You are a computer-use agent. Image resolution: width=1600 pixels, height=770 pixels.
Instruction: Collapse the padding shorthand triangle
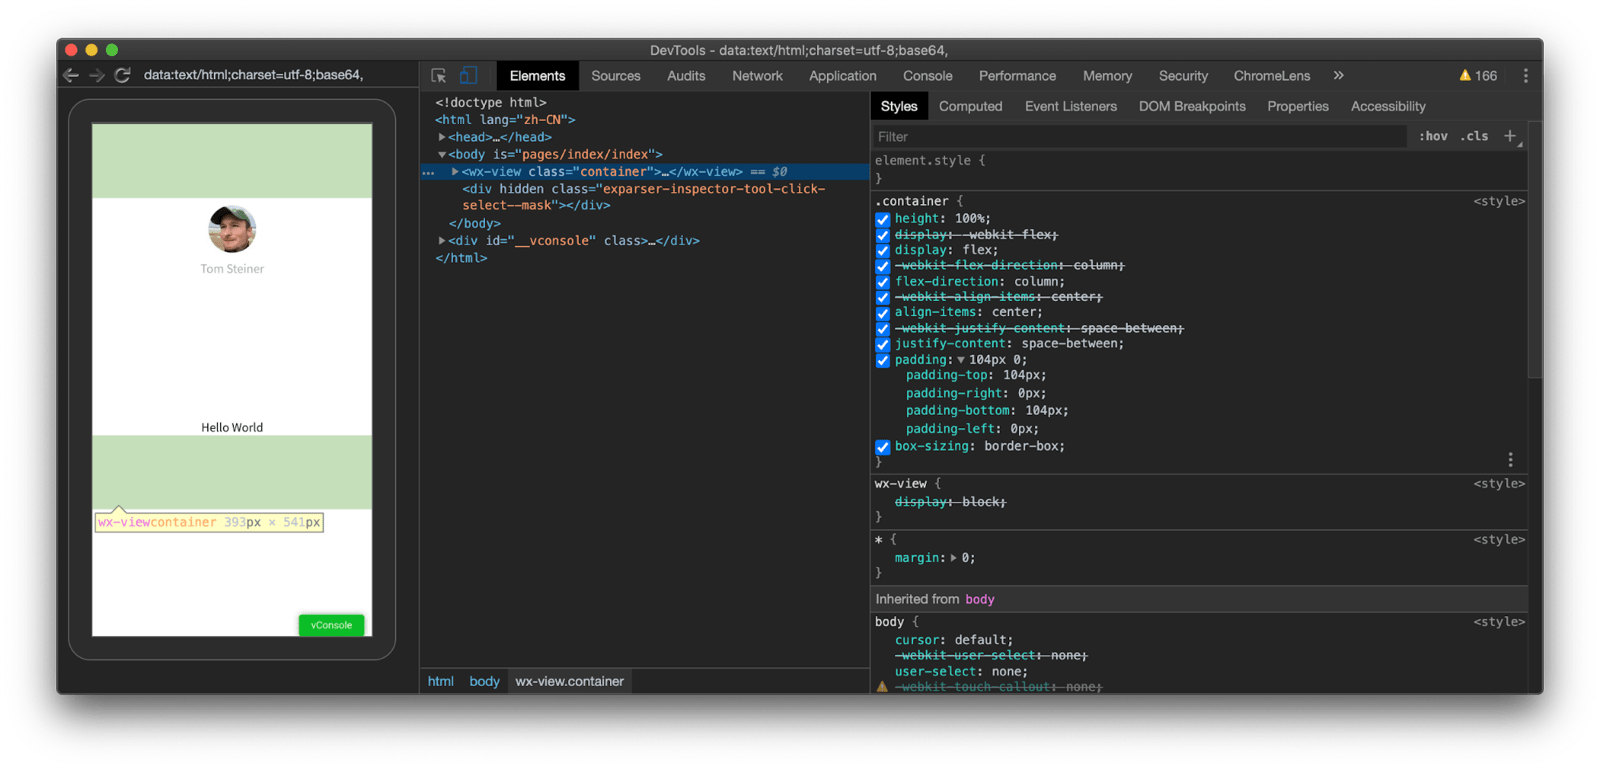point(961,360)
